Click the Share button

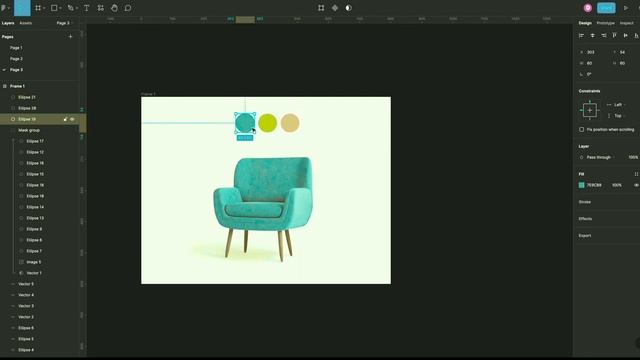click(x=606, y=8)
